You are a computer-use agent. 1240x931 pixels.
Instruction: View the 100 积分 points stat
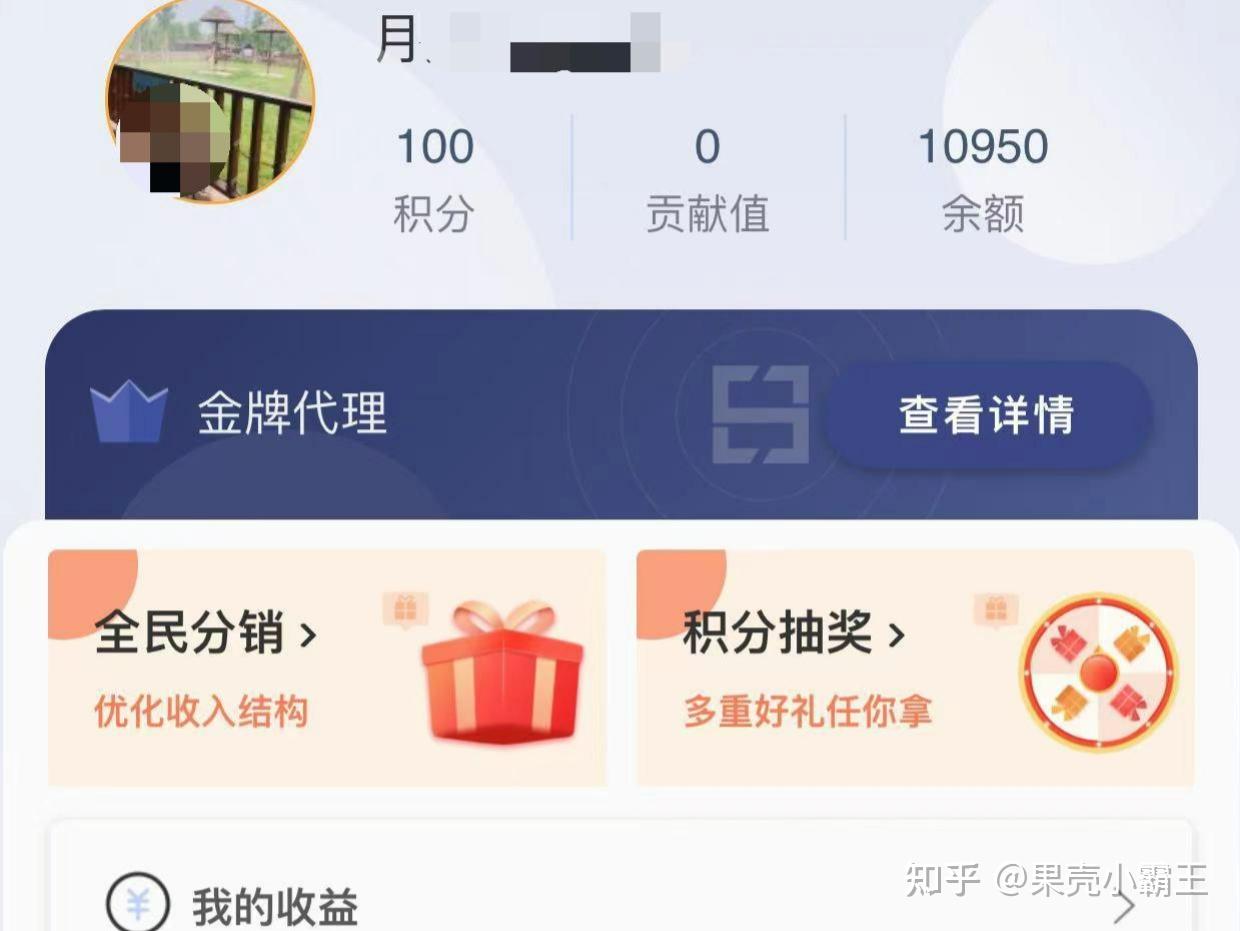[x=434, y=178]
